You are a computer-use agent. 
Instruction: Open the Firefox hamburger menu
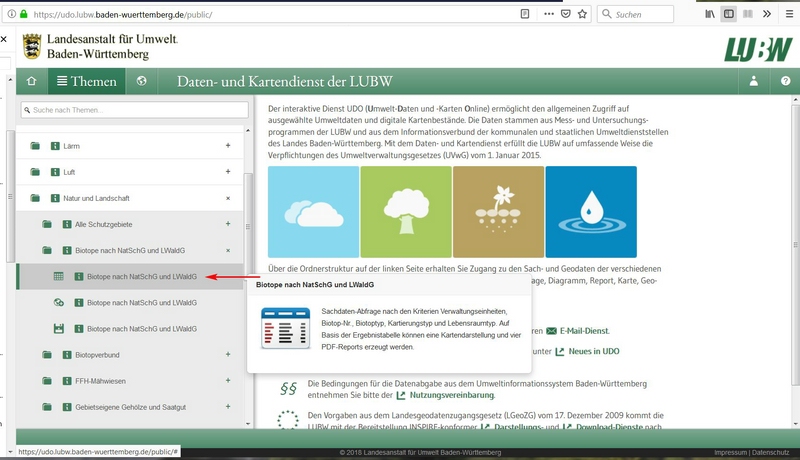tap(785, 15)
